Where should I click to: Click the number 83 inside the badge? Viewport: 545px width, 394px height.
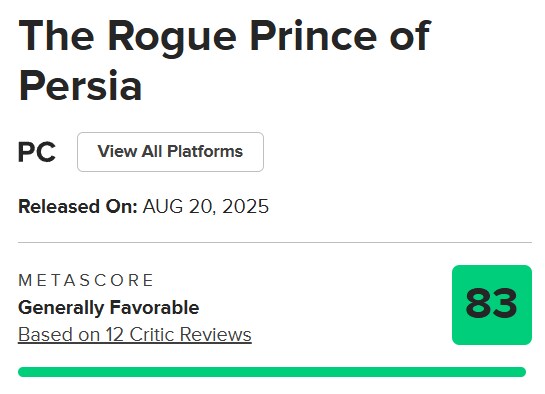click(491, 304)
